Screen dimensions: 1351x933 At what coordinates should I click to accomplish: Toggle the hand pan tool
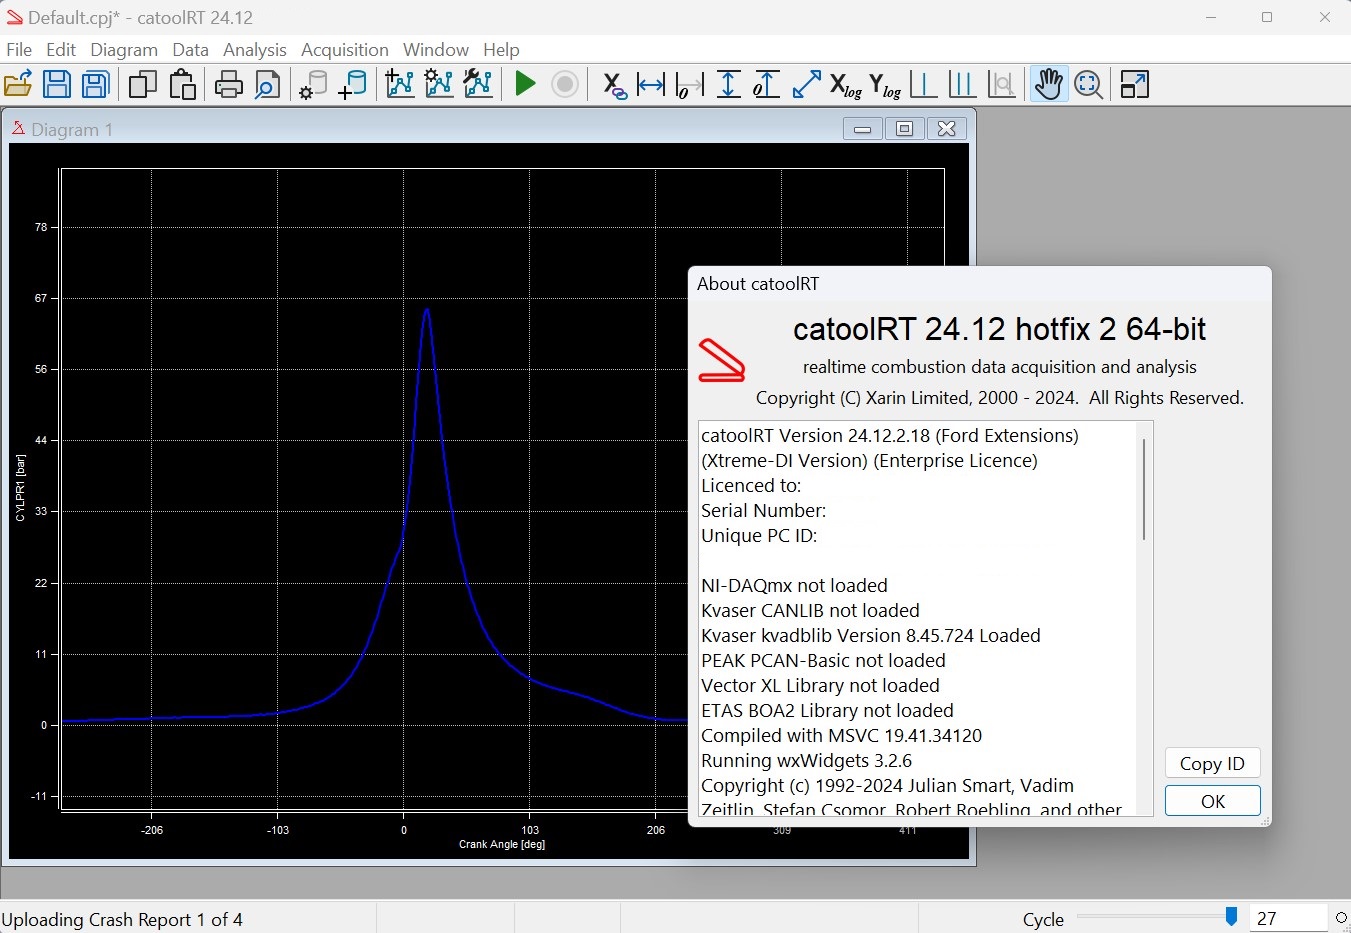tap(1048, 85)
